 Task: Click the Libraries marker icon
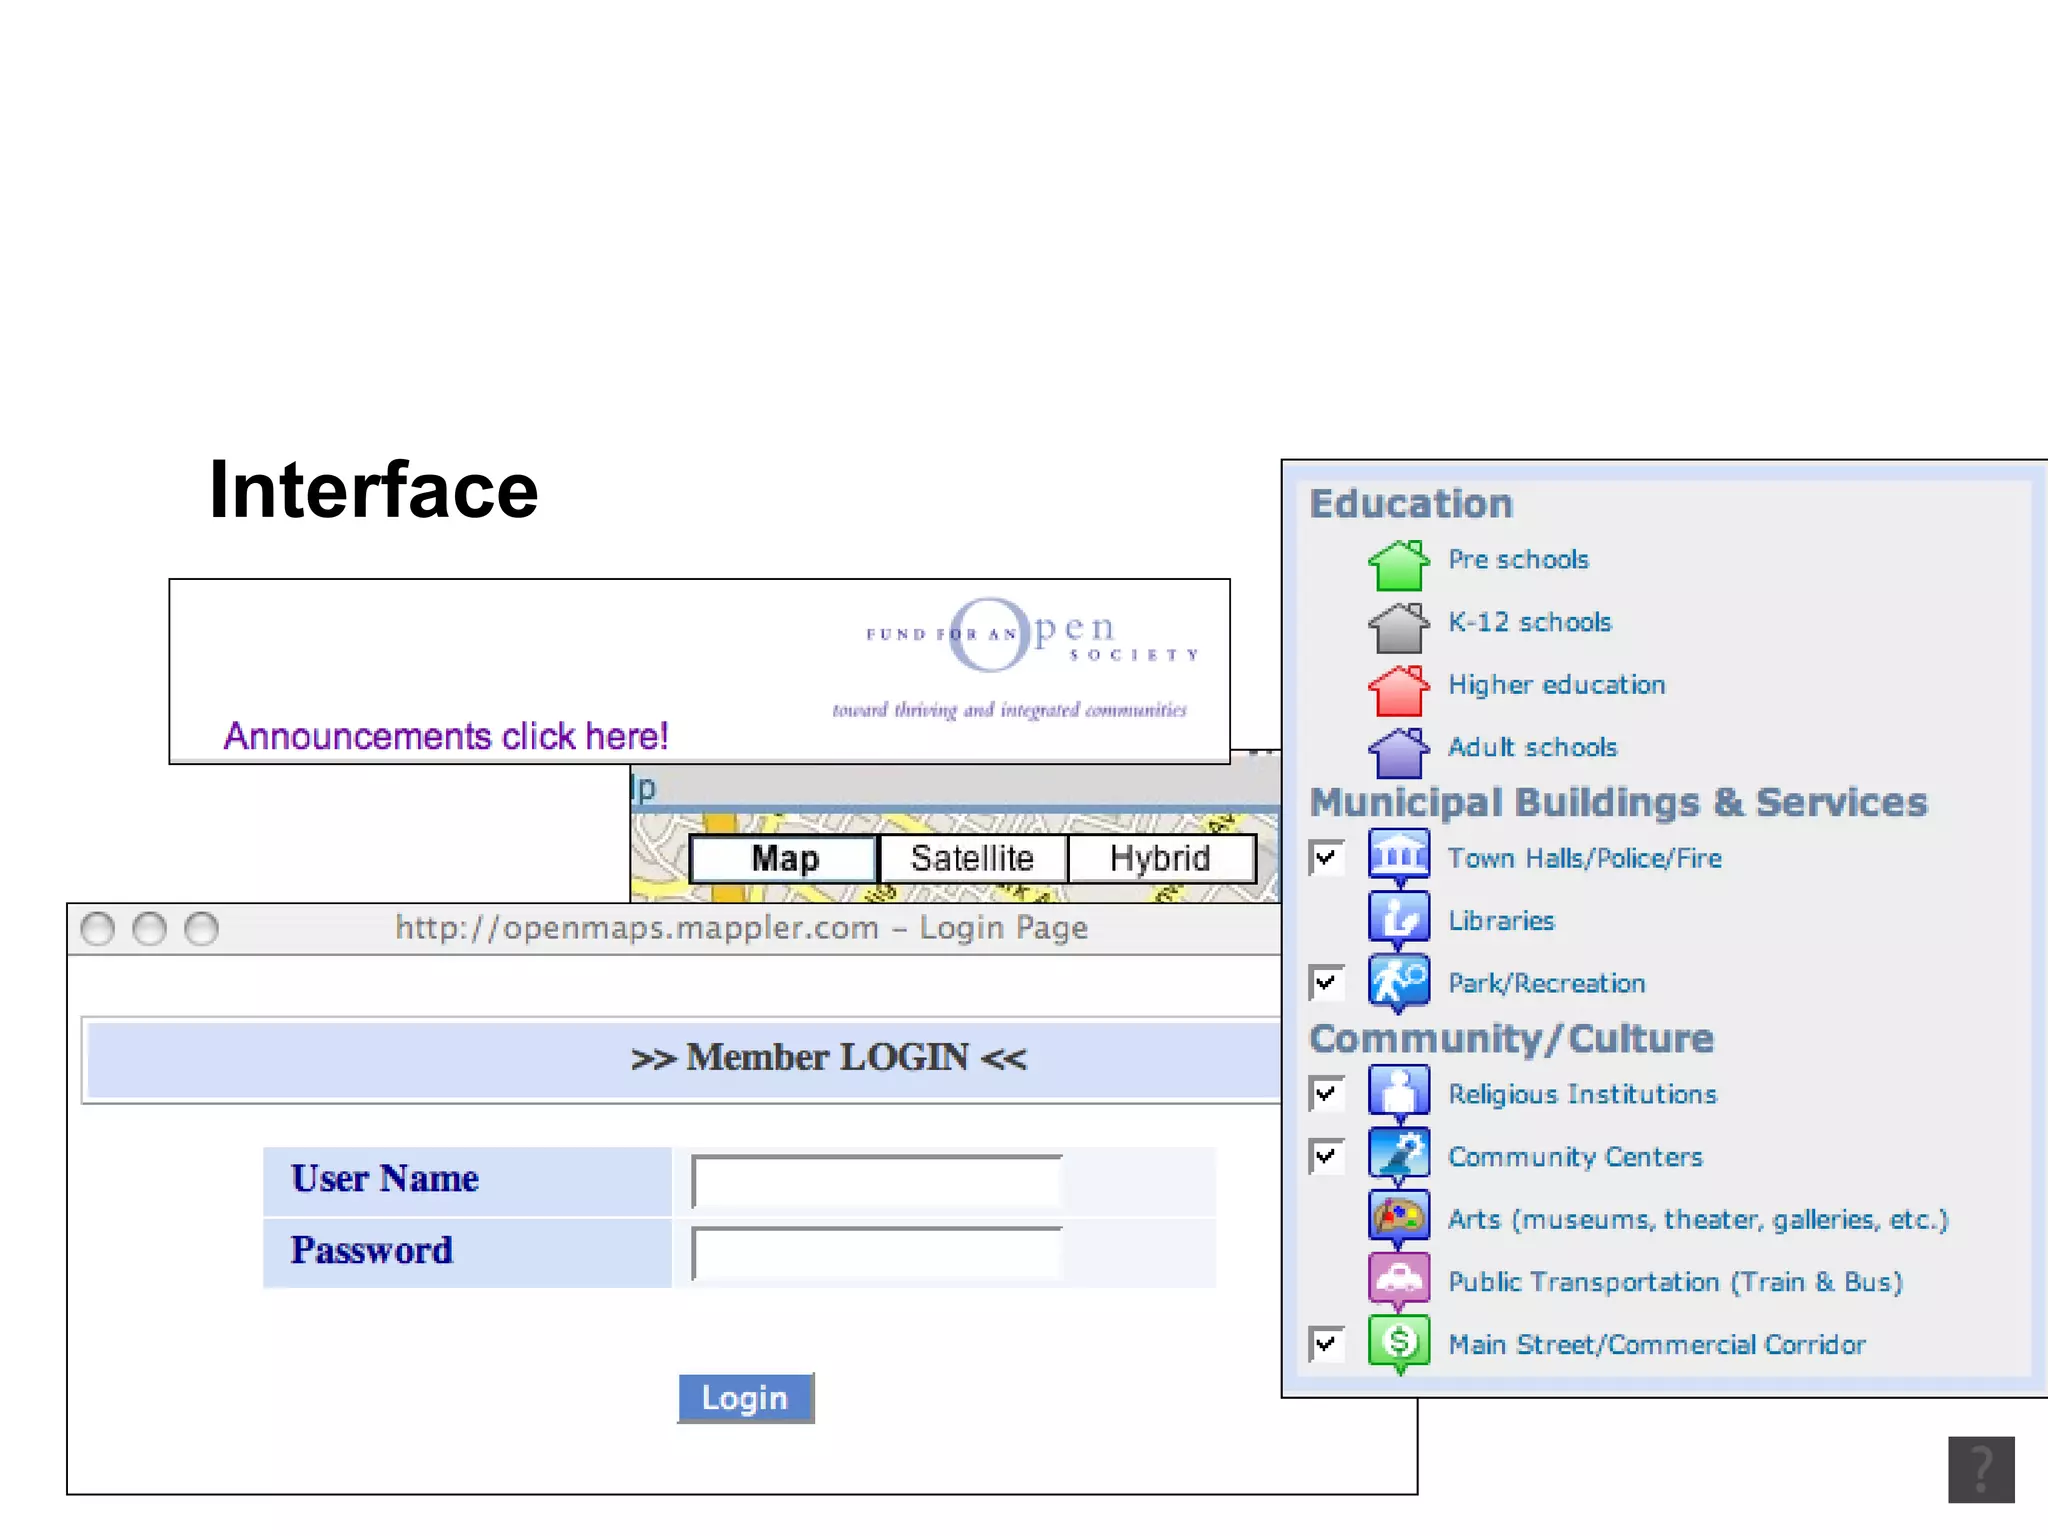1398,918
